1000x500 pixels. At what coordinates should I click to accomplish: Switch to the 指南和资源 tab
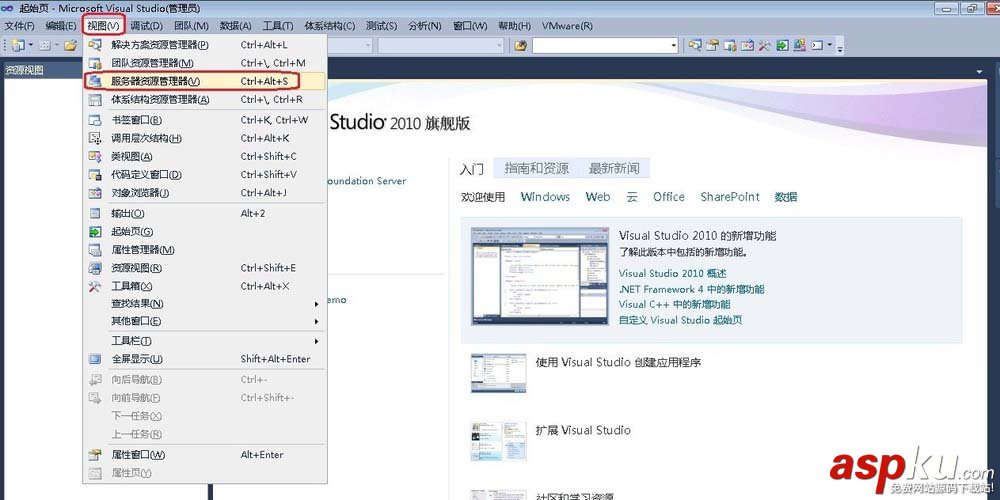tap(536, 168)
